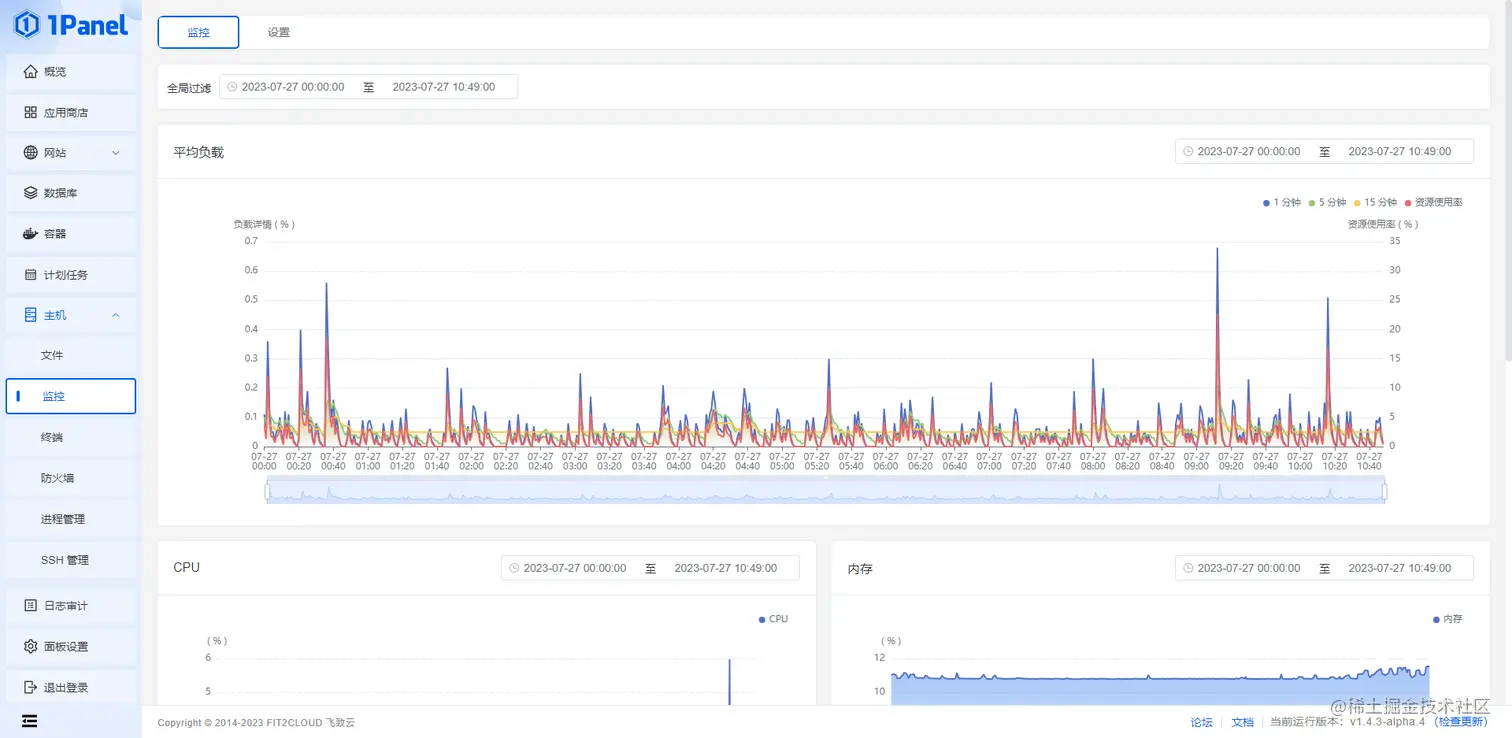Click the 1Panel logo icon
This screenshot has height=738, width=1512.
[x=26, y=25]
